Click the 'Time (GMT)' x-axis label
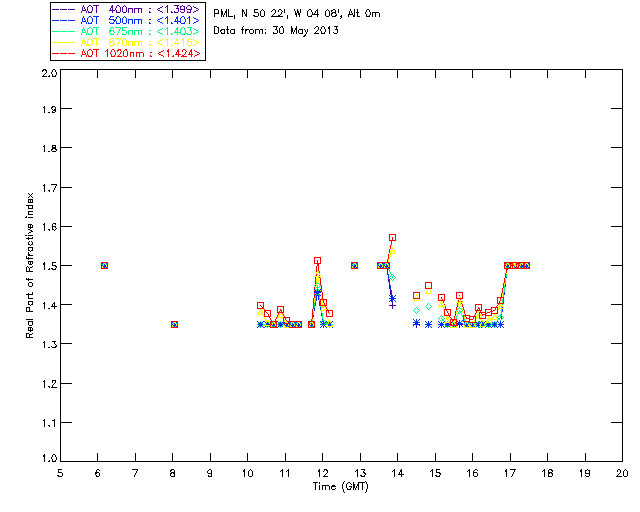The height and width of the screenshot is (512, 640). click(340, 486)
